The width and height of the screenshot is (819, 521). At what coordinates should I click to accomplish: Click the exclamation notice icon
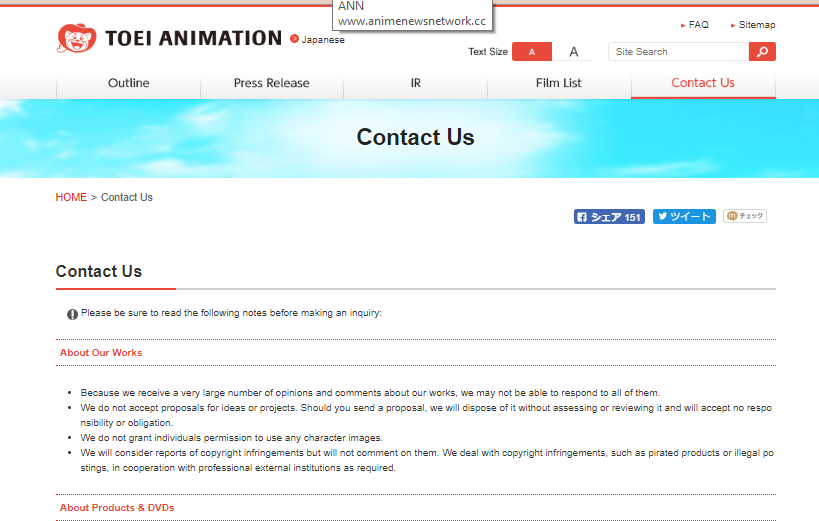(72, 314)
